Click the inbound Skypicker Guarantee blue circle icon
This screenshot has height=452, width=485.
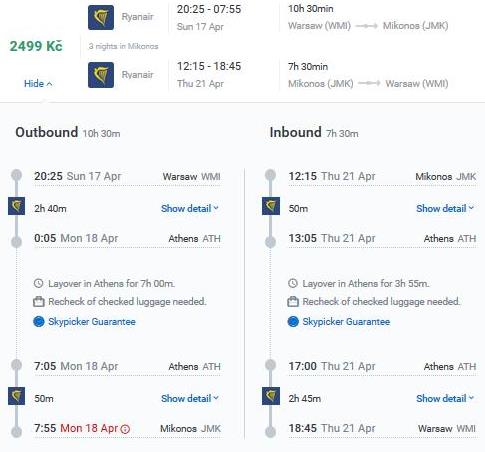click(x=293, y=322)
